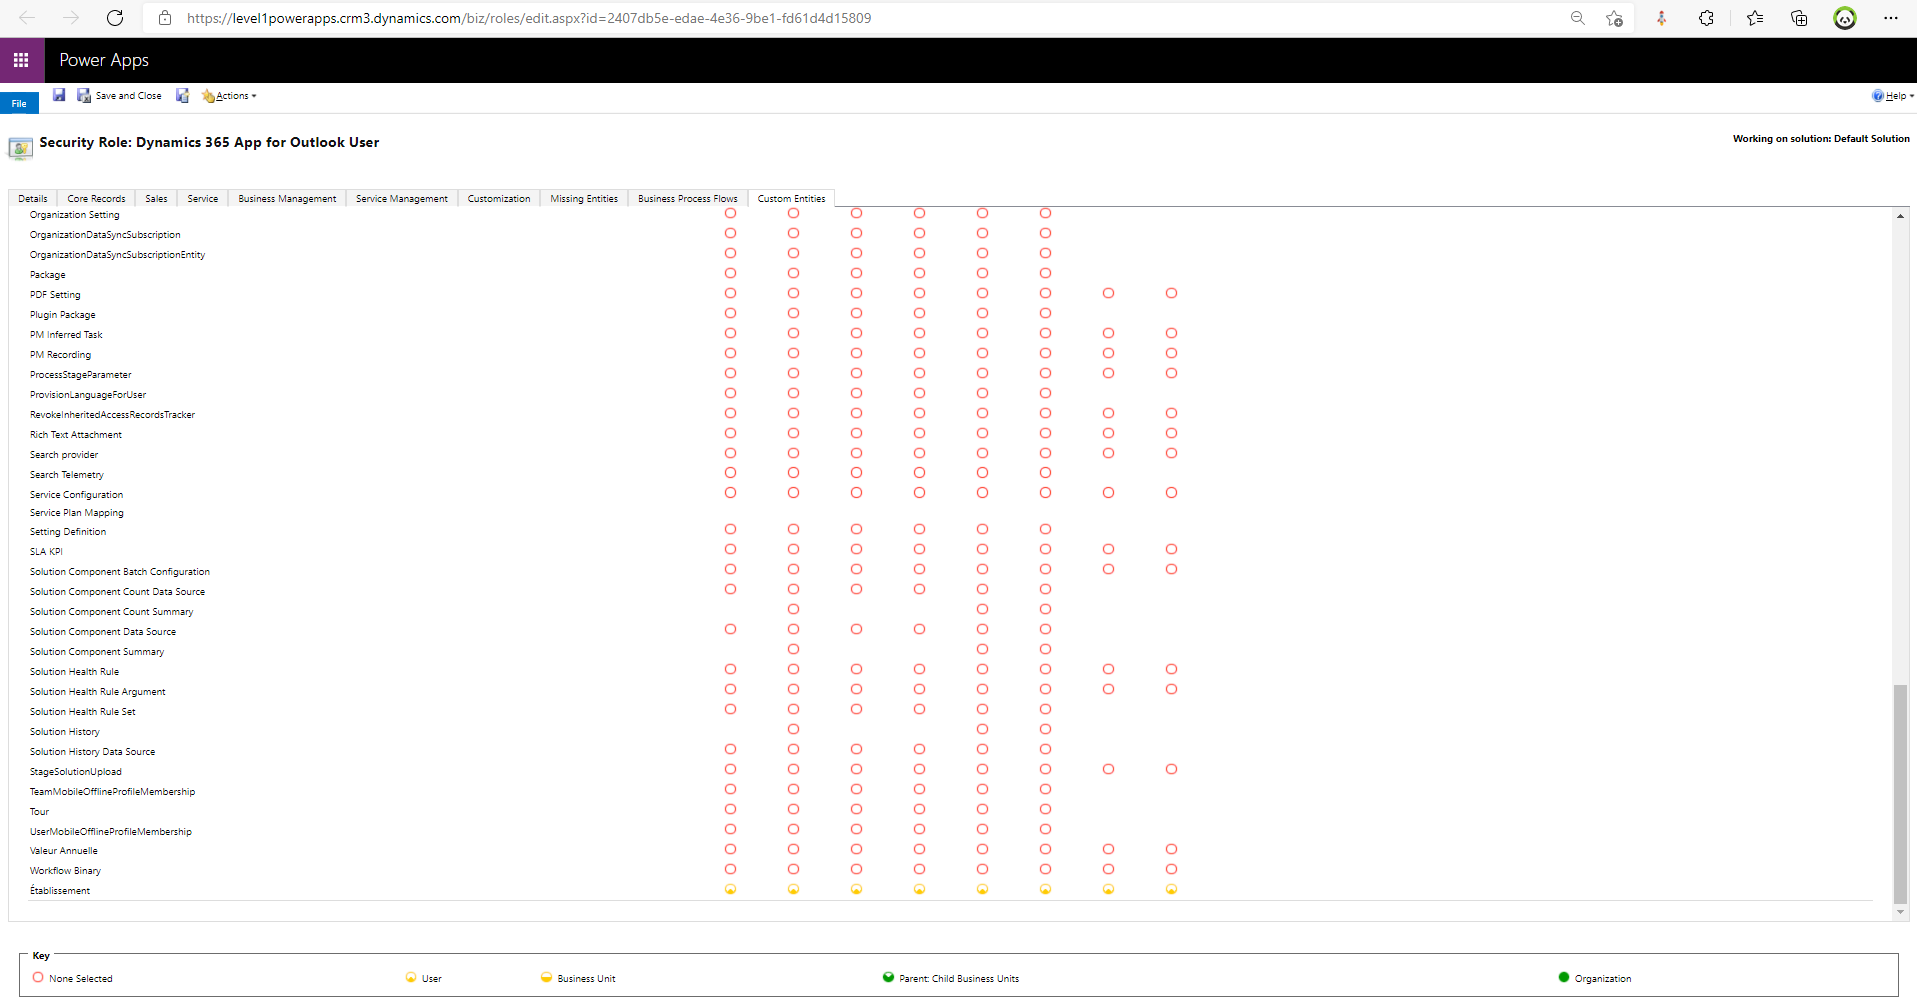Switch to the Details tab
This screenshot has width=1917, height=1005.
33,198
